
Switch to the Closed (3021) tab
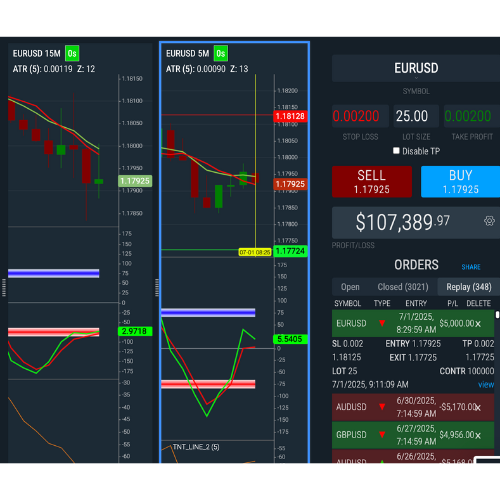(x=403, y=287)
